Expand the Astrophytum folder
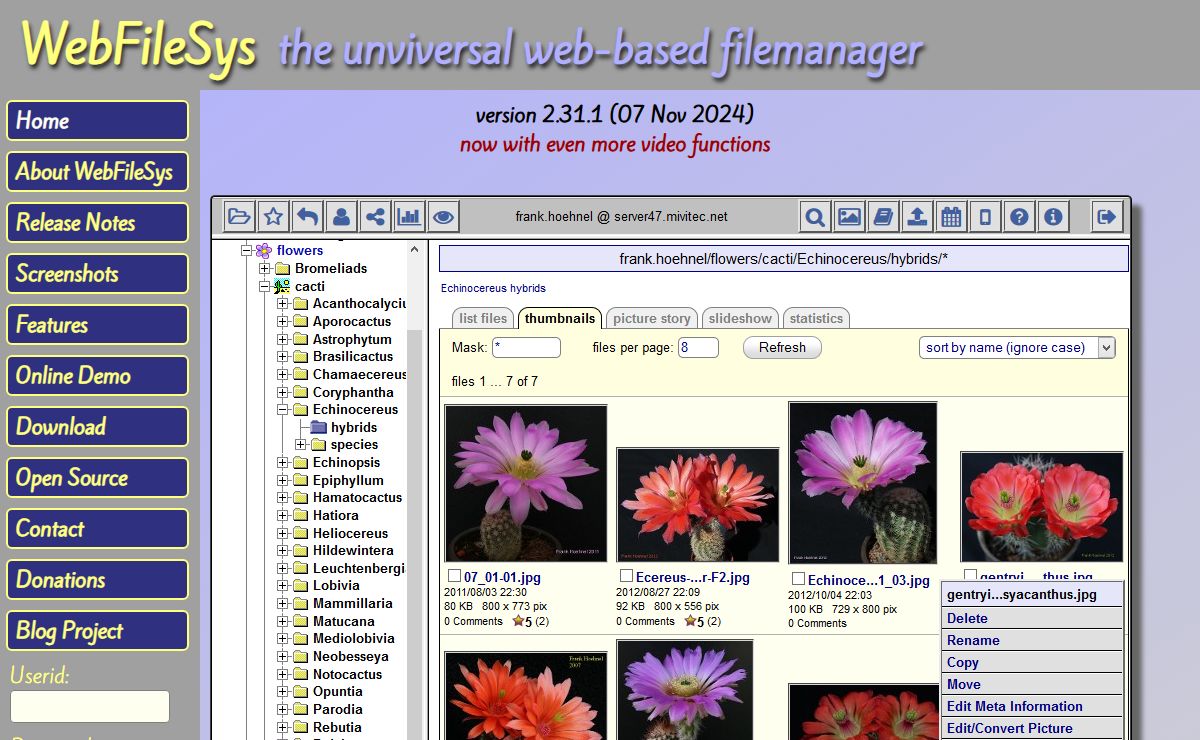Screen dimensions: 1200x740 point(283,340)
